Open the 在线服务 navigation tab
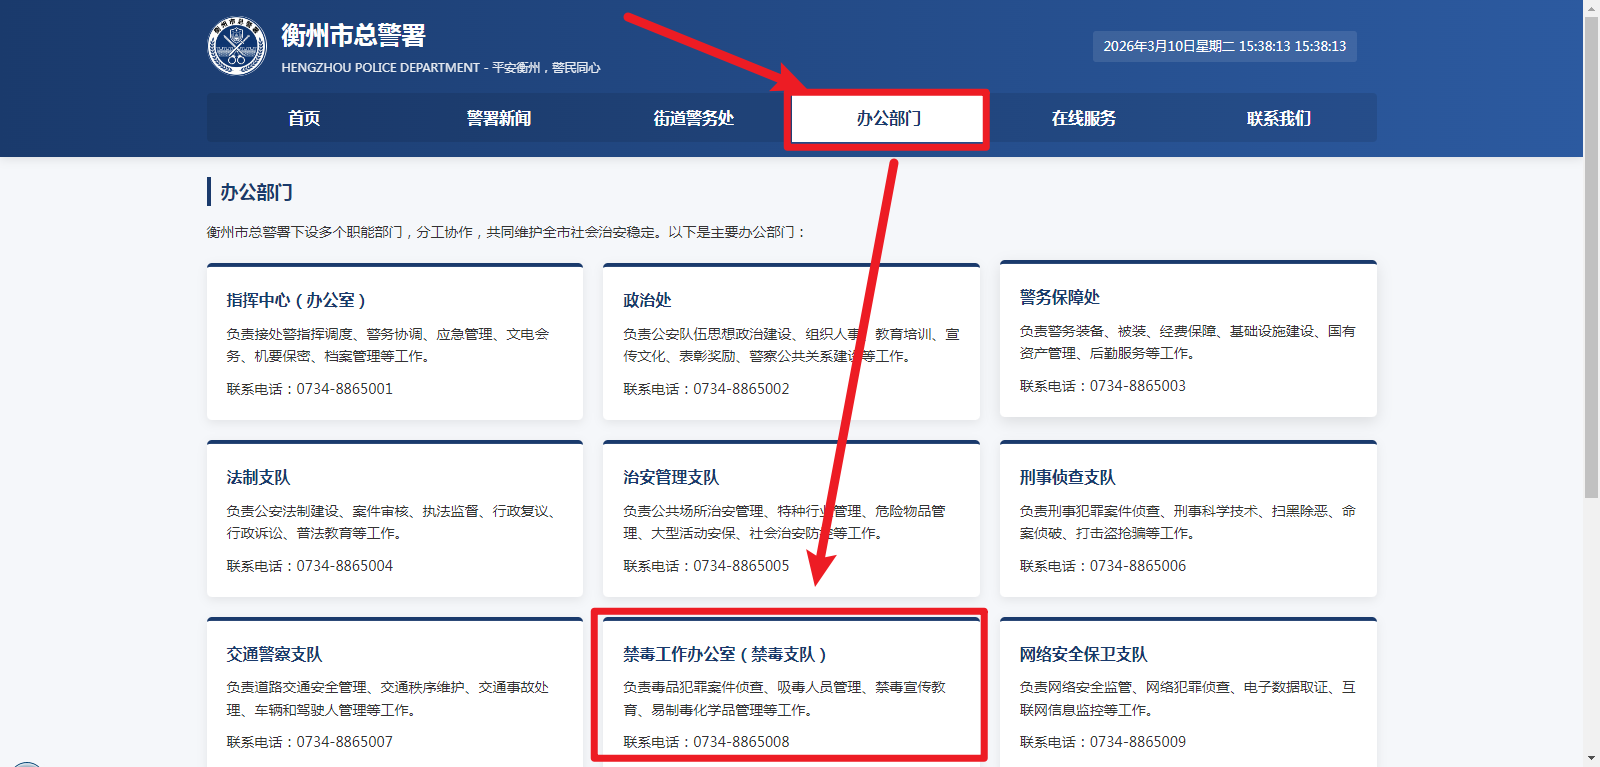 coord(1084,118)
